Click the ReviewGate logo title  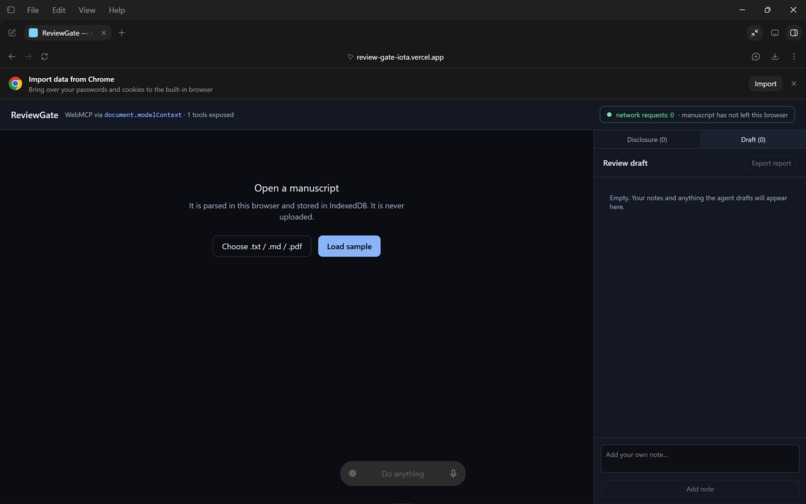pos(34,115)
